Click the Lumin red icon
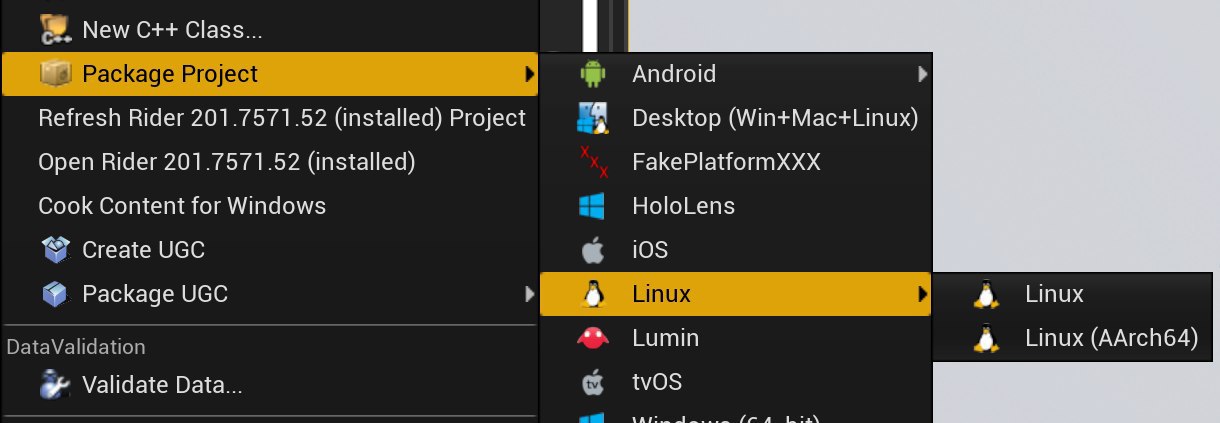Image resolution: width=1220 pixels, height=423 pixels. [593, 338]
